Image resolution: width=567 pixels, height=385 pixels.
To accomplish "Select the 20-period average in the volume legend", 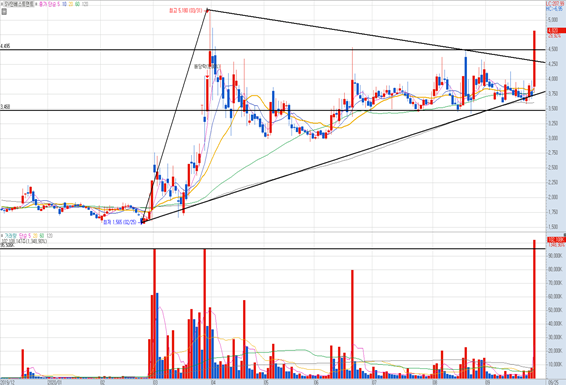I will point(35,236).
